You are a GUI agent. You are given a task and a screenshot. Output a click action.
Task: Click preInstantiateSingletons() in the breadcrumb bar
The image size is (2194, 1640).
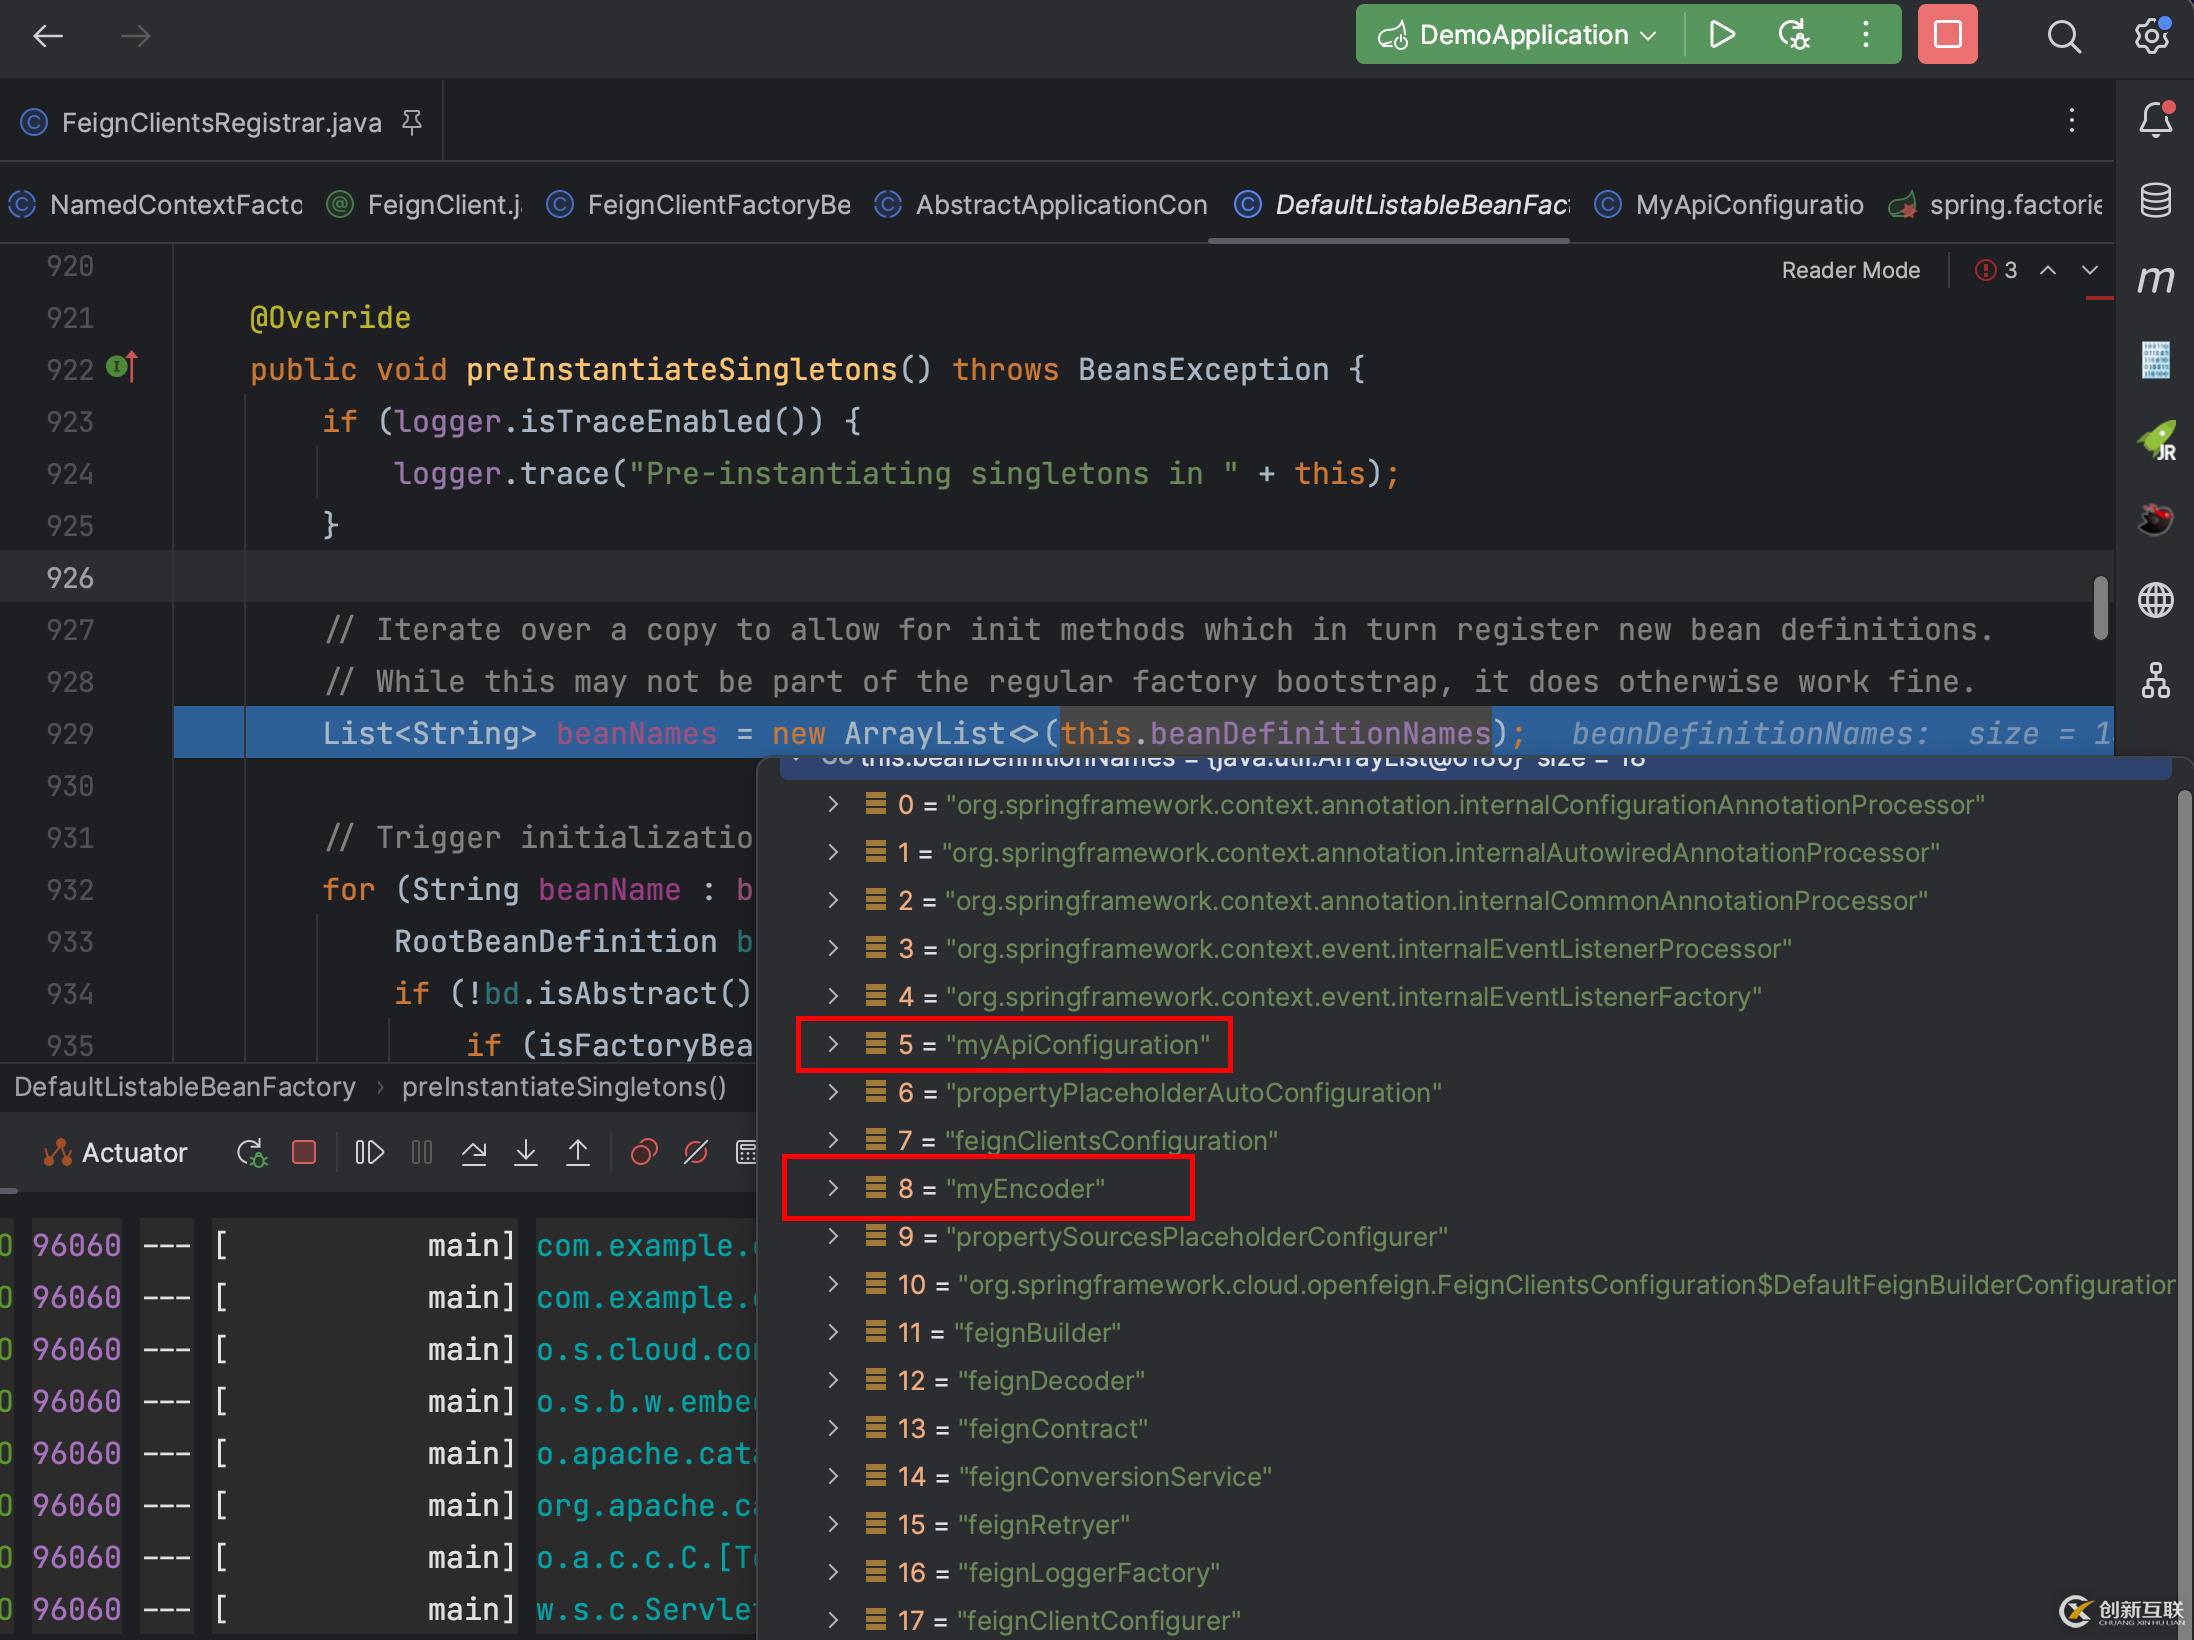(564, 1087)
